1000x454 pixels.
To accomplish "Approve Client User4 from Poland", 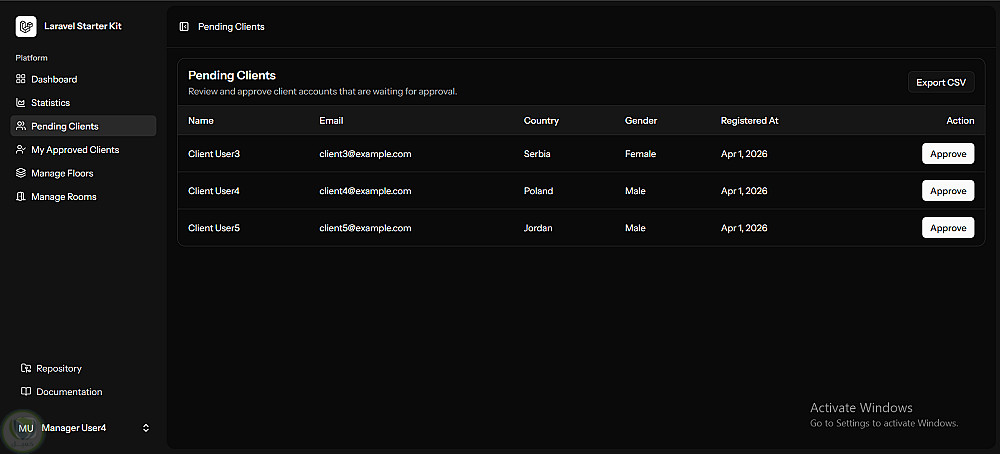I will 947,191.
